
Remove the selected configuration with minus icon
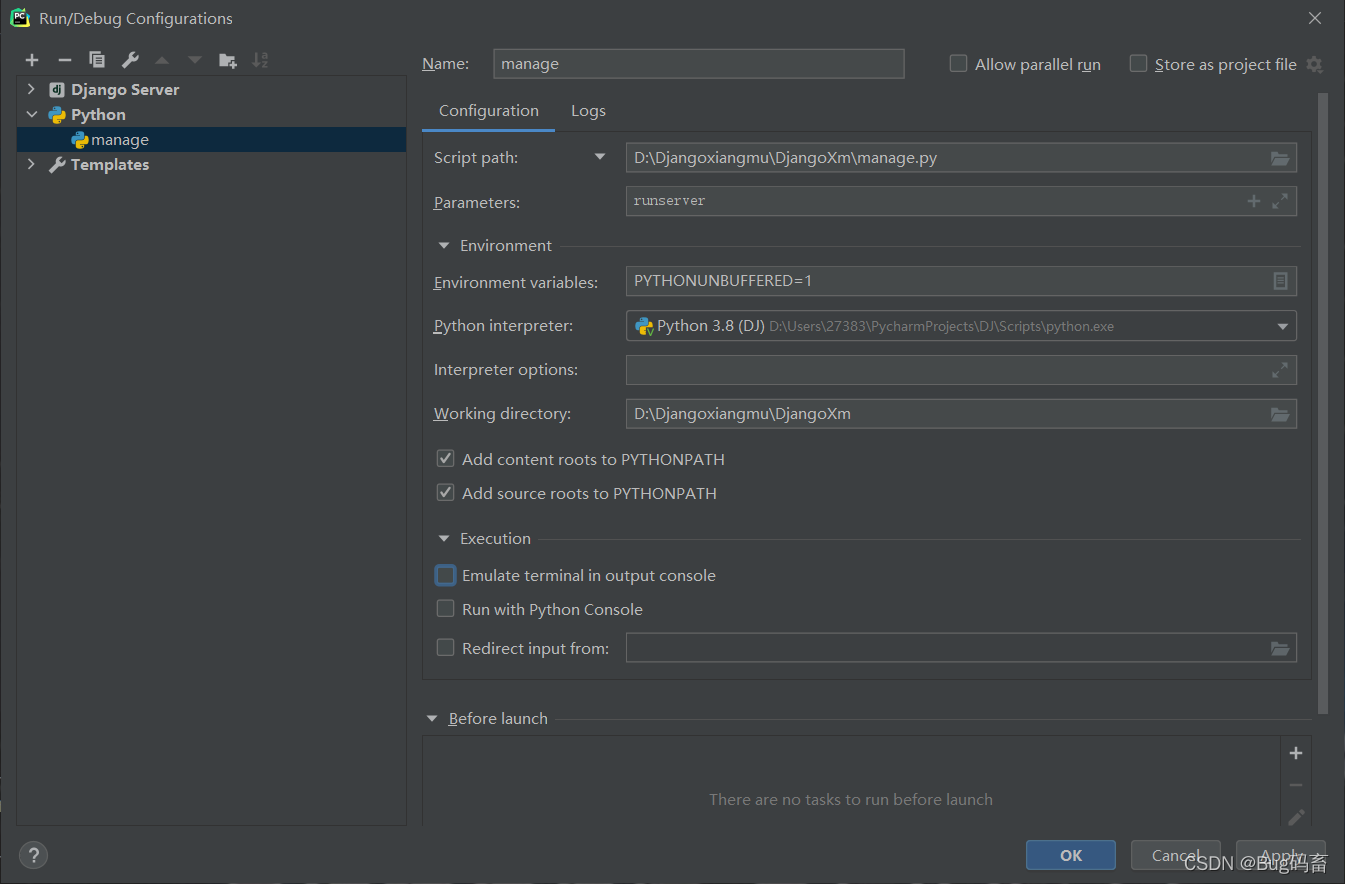pyautogui.click(x=65, y=60)
